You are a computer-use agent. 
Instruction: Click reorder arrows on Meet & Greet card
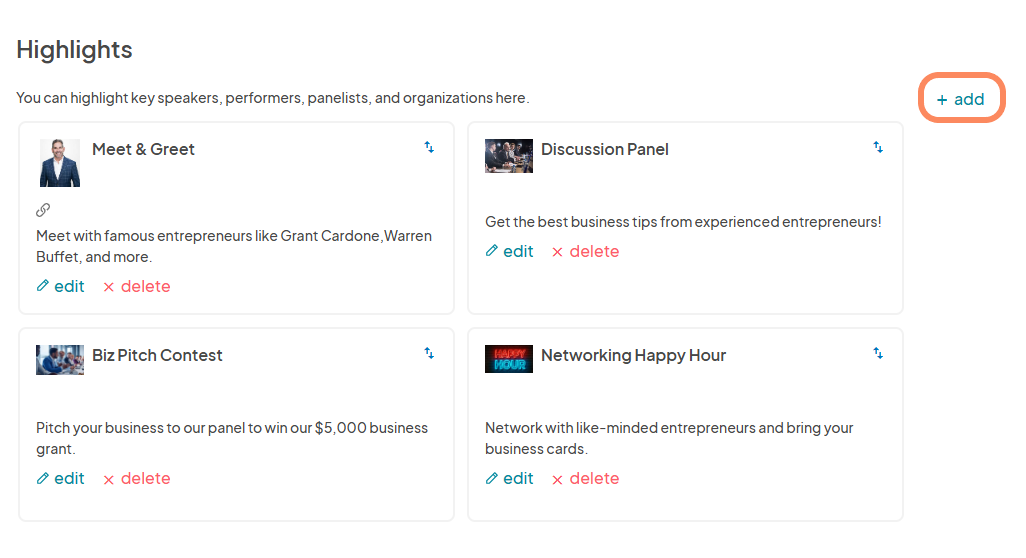tap(429, 147)
